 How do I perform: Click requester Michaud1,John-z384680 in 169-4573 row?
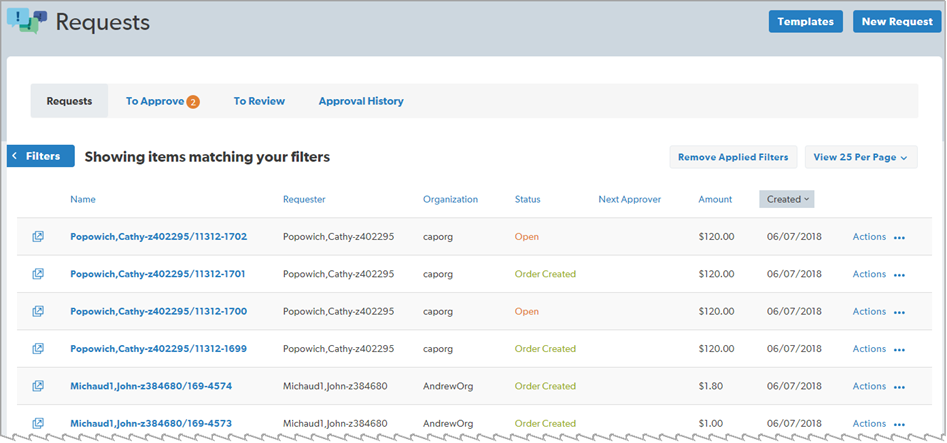point(335,424)
